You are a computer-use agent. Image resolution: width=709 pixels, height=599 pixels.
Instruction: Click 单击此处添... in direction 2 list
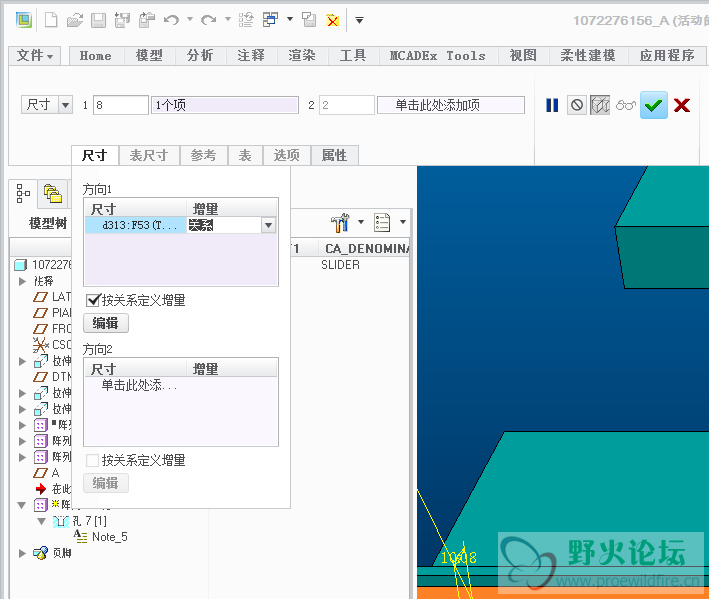click(x=139, y=385)
